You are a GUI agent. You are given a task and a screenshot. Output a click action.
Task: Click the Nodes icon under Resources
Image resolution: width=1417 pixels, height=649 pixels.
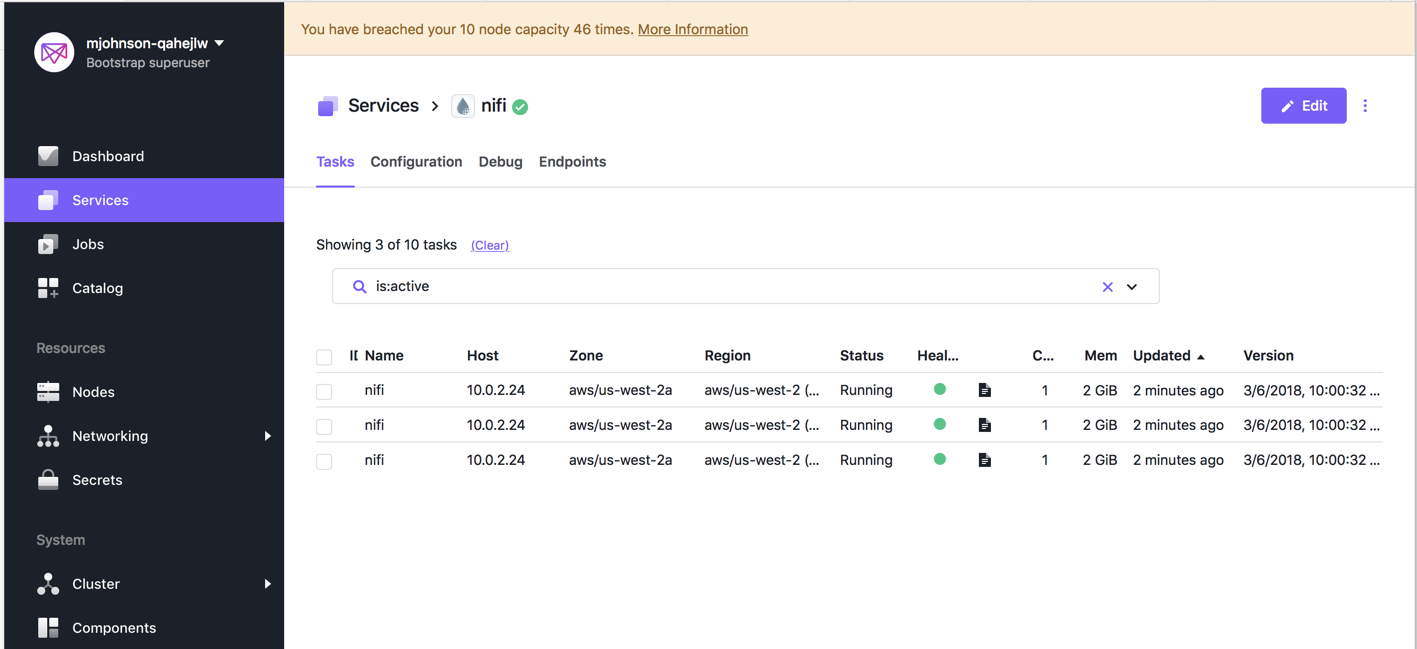tap(48, 392)
